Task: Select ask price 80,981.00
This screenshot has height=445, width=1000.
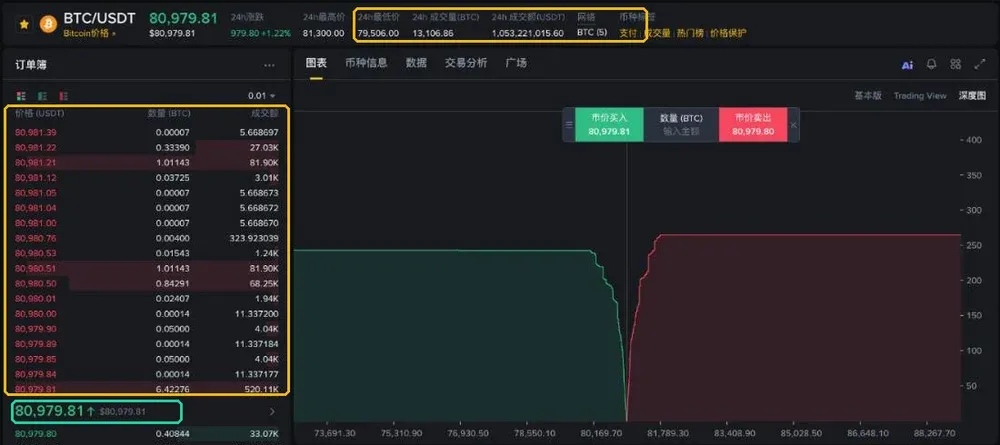Action: [34, 223]
